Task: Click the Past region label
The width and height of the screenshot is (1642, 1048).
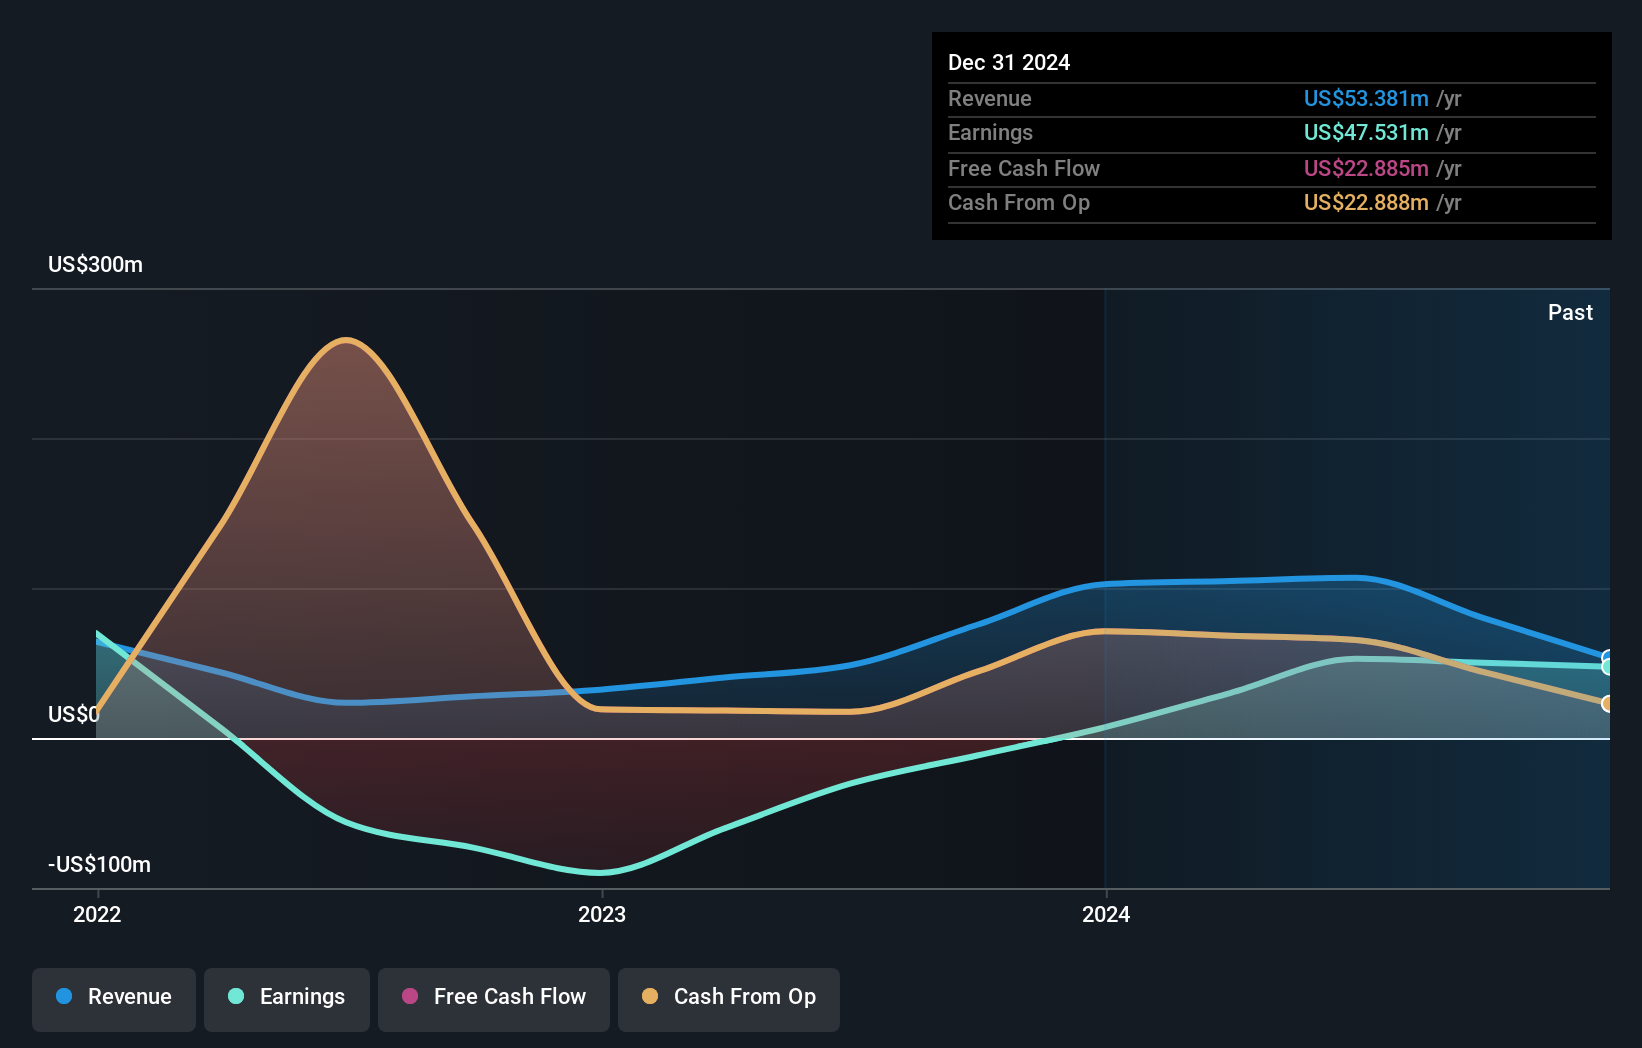Action: point(1570,313)
